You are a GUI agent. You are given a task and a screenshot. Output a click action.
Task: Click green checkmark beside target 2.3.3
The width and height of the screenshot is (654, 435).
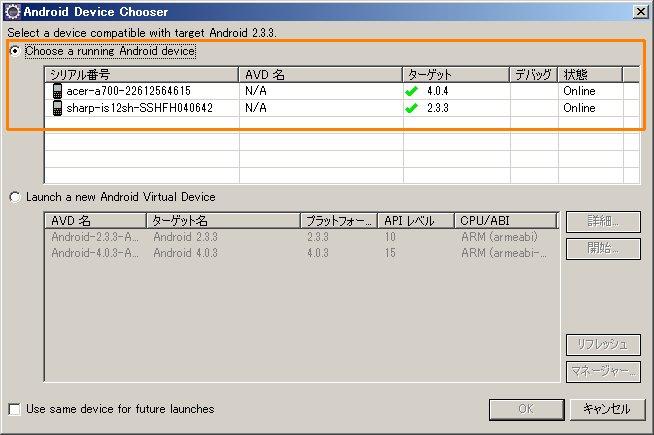coord(411,108)
